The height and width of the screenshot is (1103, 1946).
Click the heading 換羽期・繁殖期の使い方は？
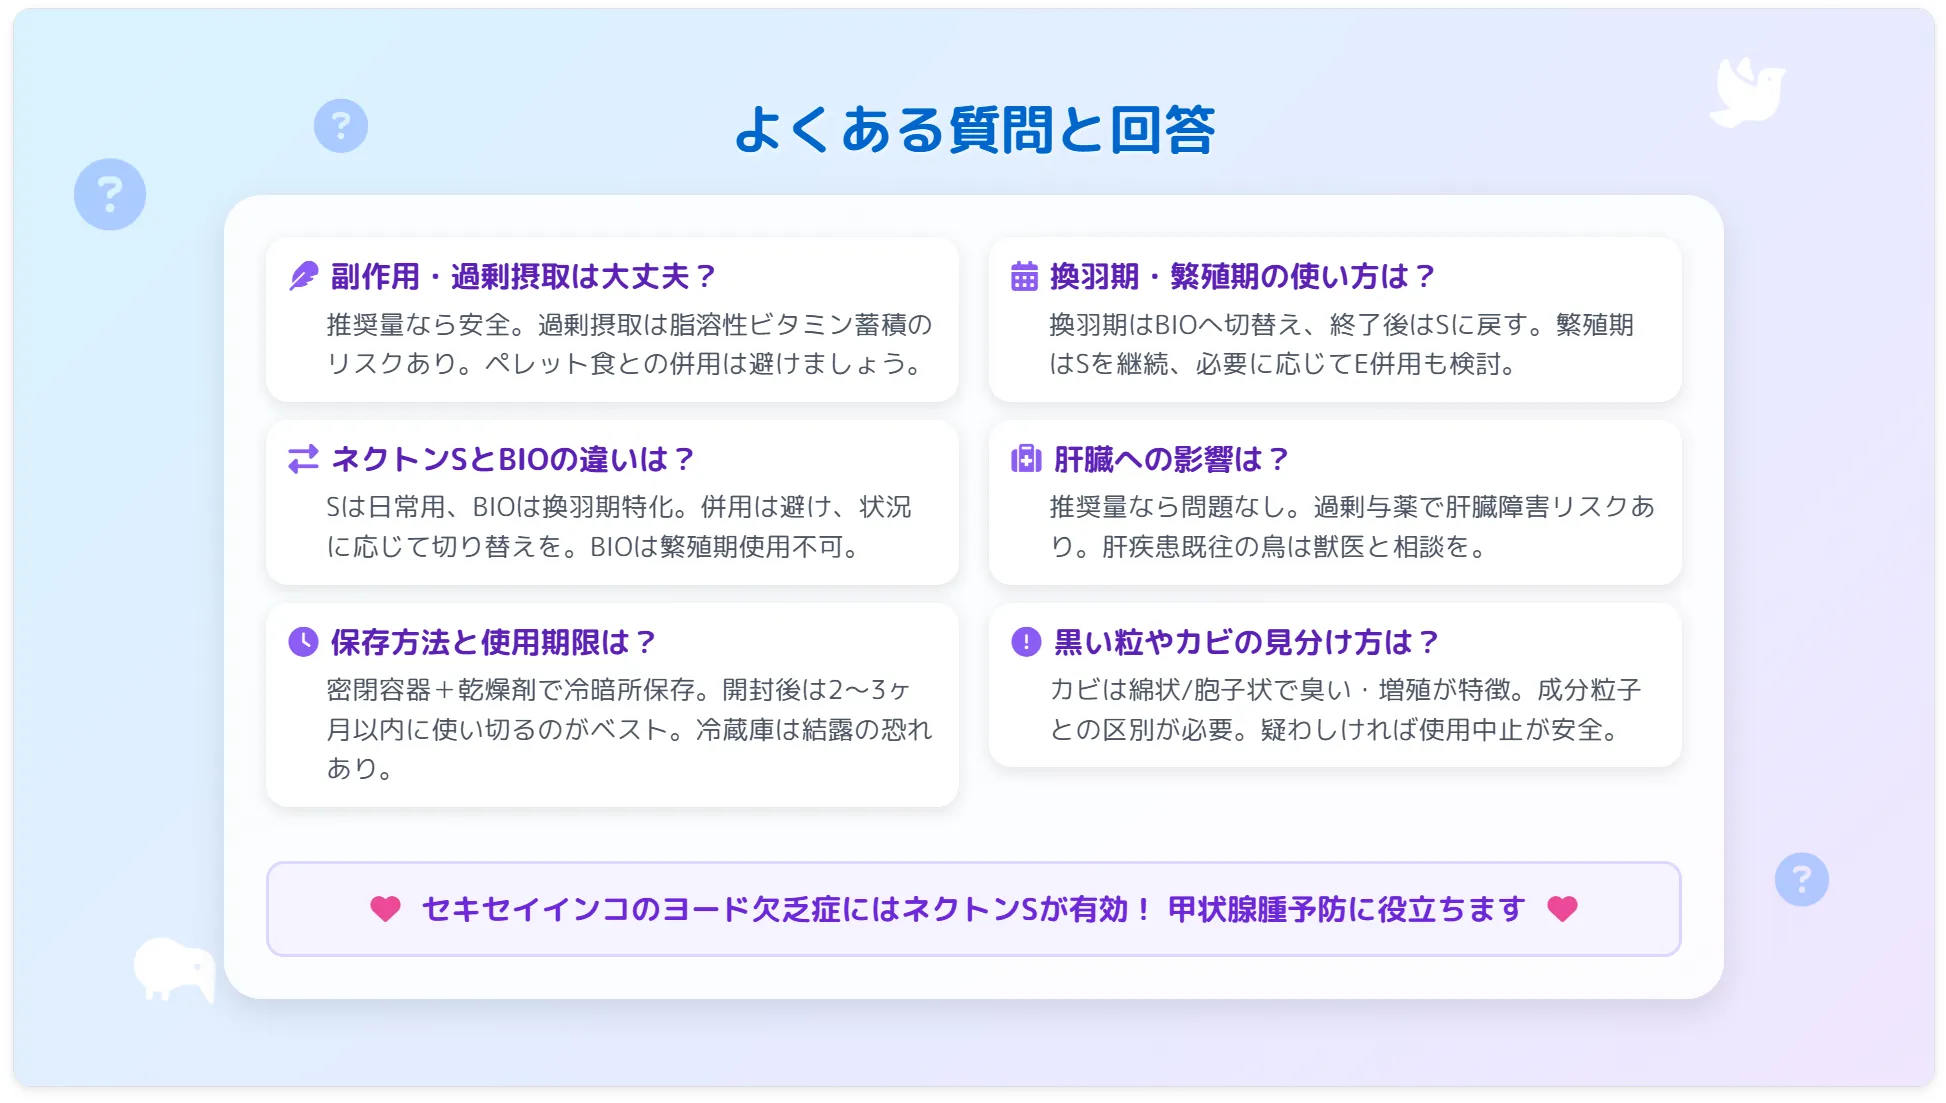[x=1244, y=276]
